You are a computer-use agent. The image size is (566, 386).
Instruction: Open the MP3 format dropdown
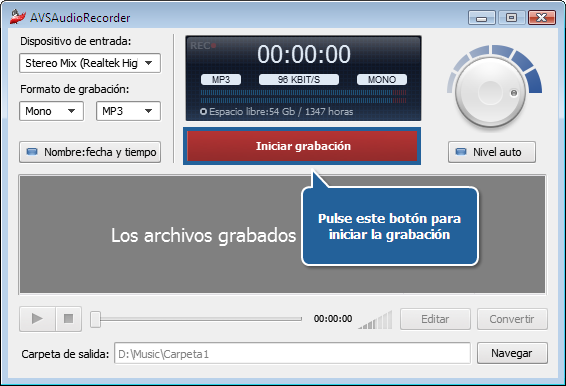pos(128,111)
